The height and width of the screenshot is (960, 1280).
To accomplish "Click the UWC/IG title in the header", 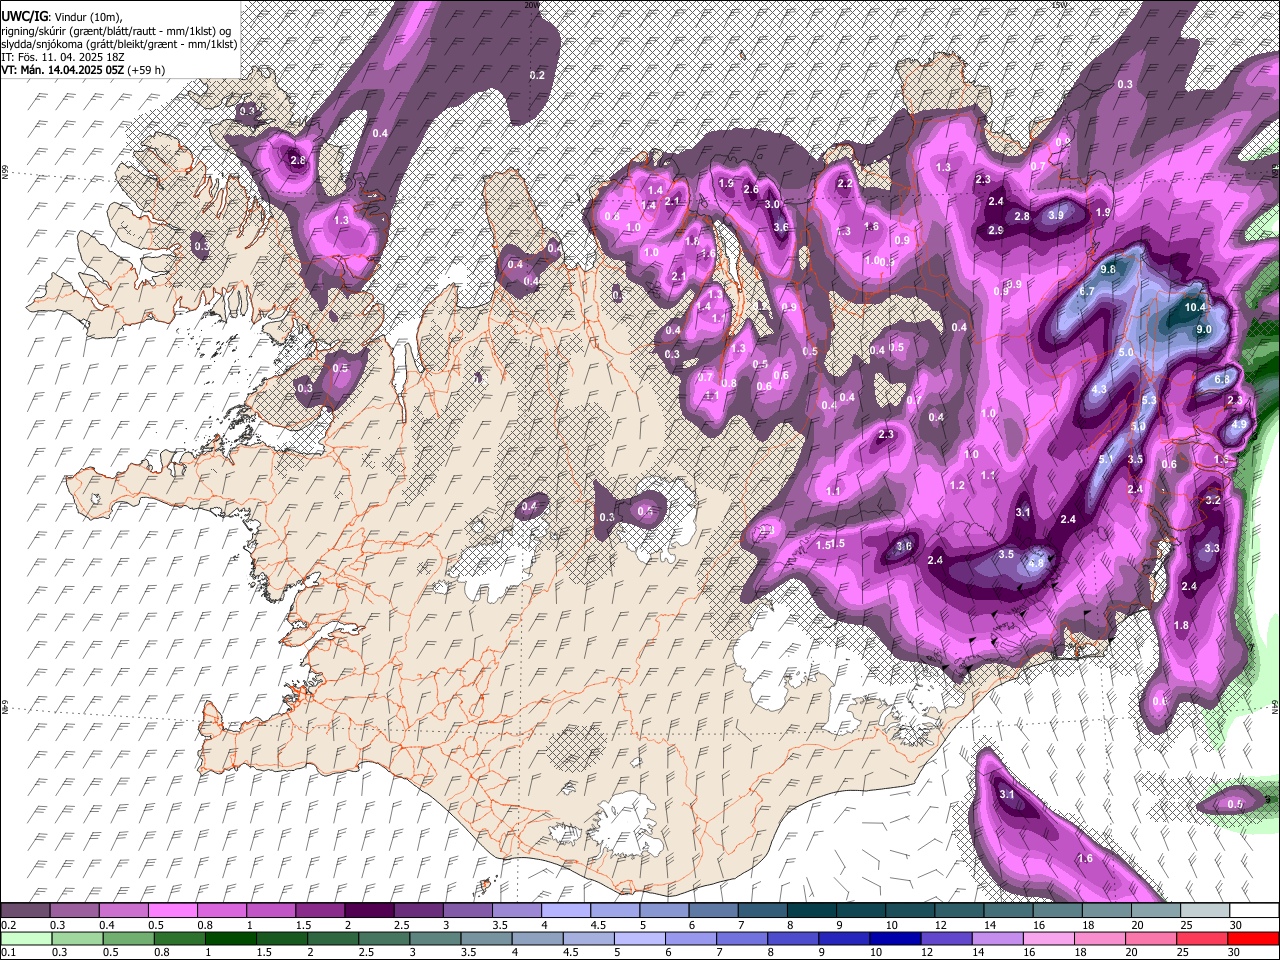I will pyautogui.click(x=24, y=17).
